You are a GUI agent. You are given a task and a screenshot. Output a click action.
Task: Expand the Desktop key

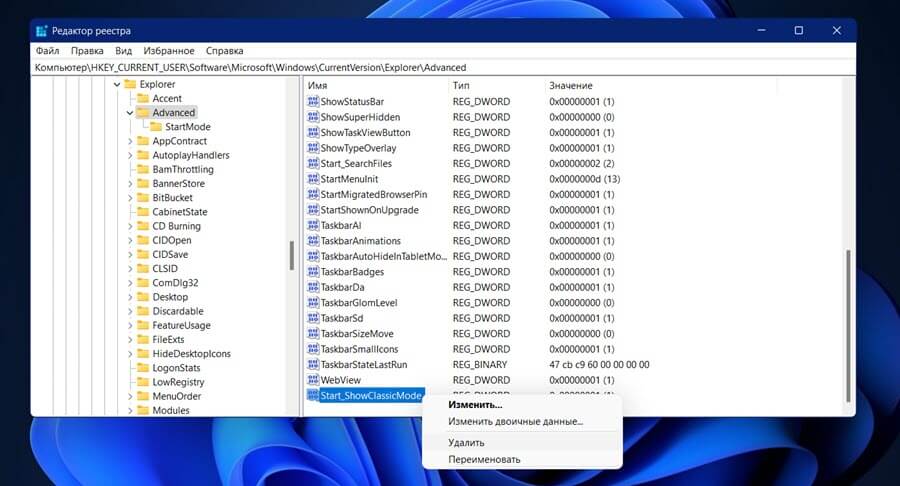point(130,297)
